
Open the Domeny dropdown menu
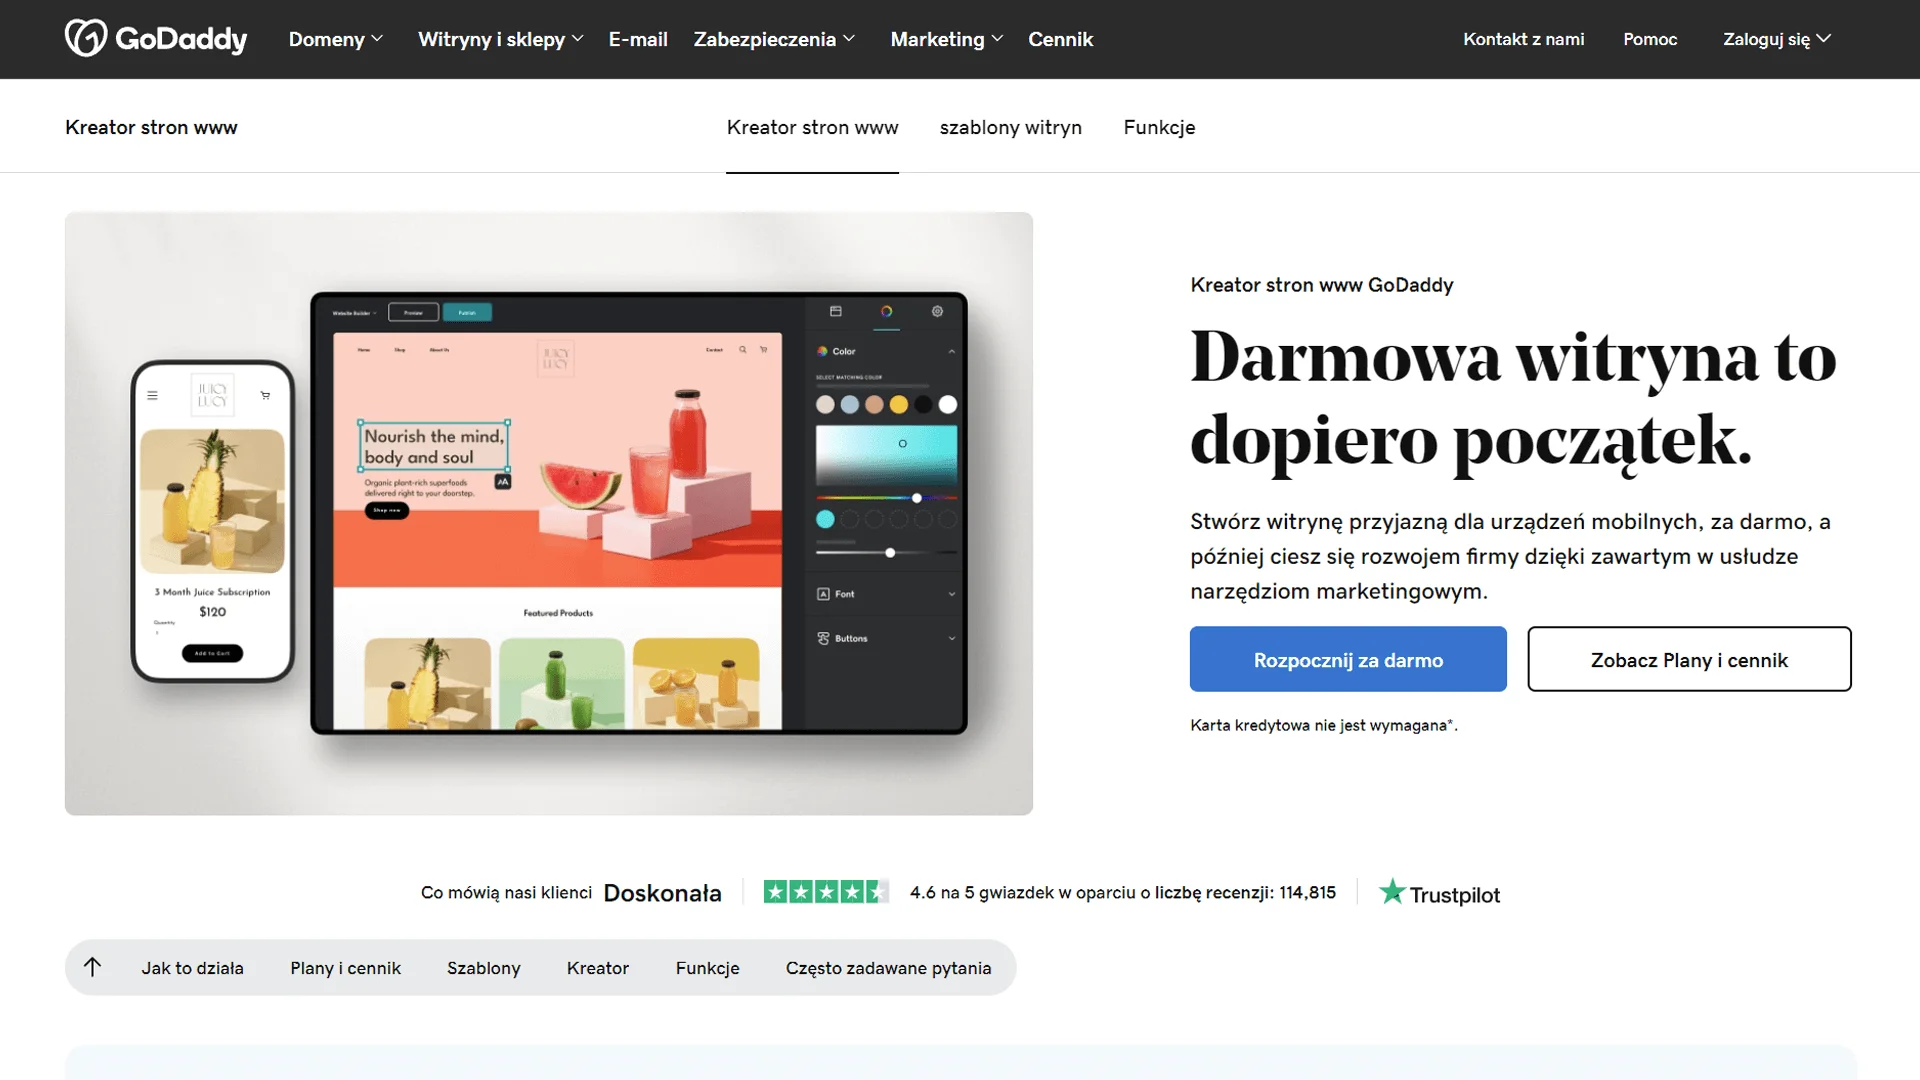pyautogui.click(x=336, y=39)
